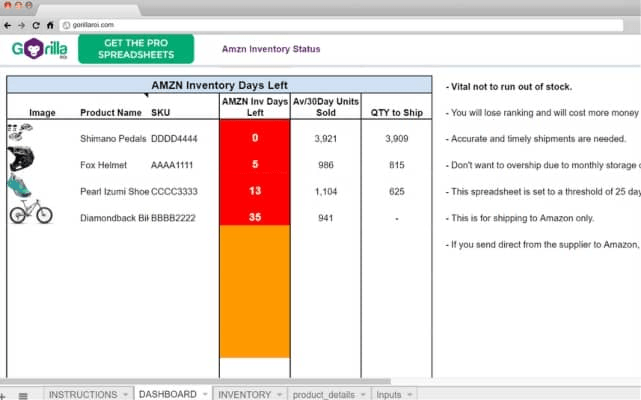Click the QTY to Ship header
Screen dimensions: 641x400
pos(397,112)
